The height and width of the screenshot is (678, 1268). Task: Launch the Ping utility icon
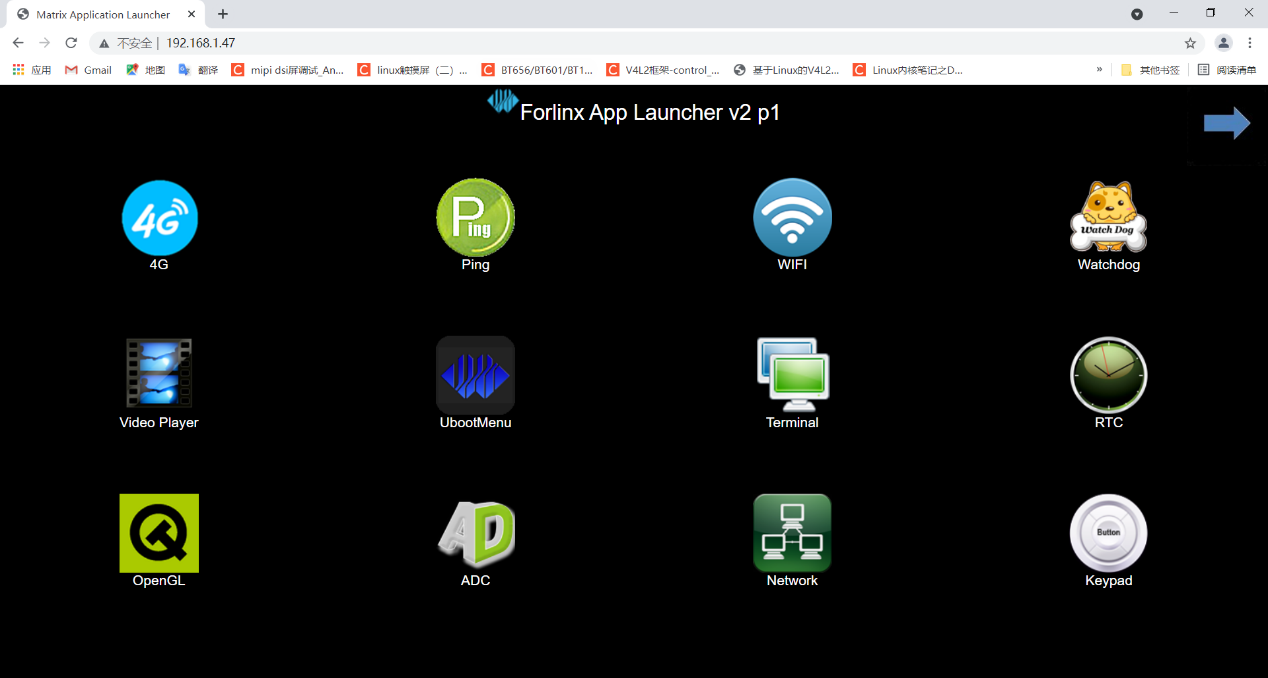475,218
